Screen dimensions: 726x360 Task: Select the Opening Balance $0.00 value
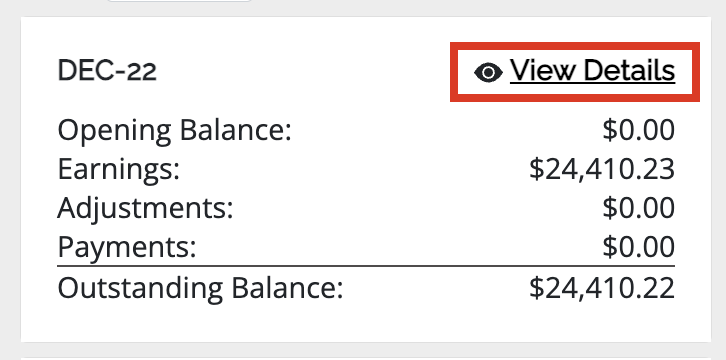coord(638,130)
